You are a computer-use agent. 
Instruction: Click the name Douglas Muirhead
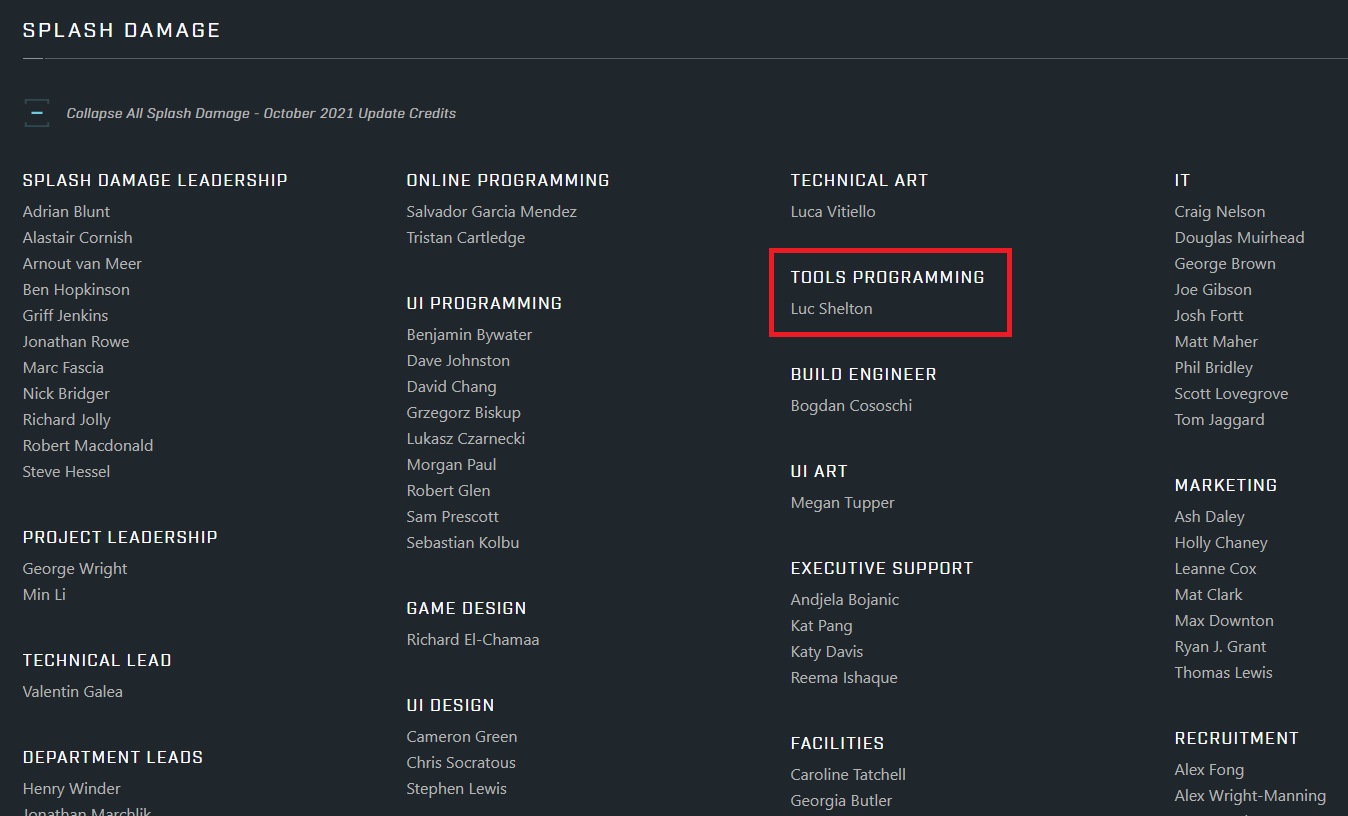tap(1239, 238)
